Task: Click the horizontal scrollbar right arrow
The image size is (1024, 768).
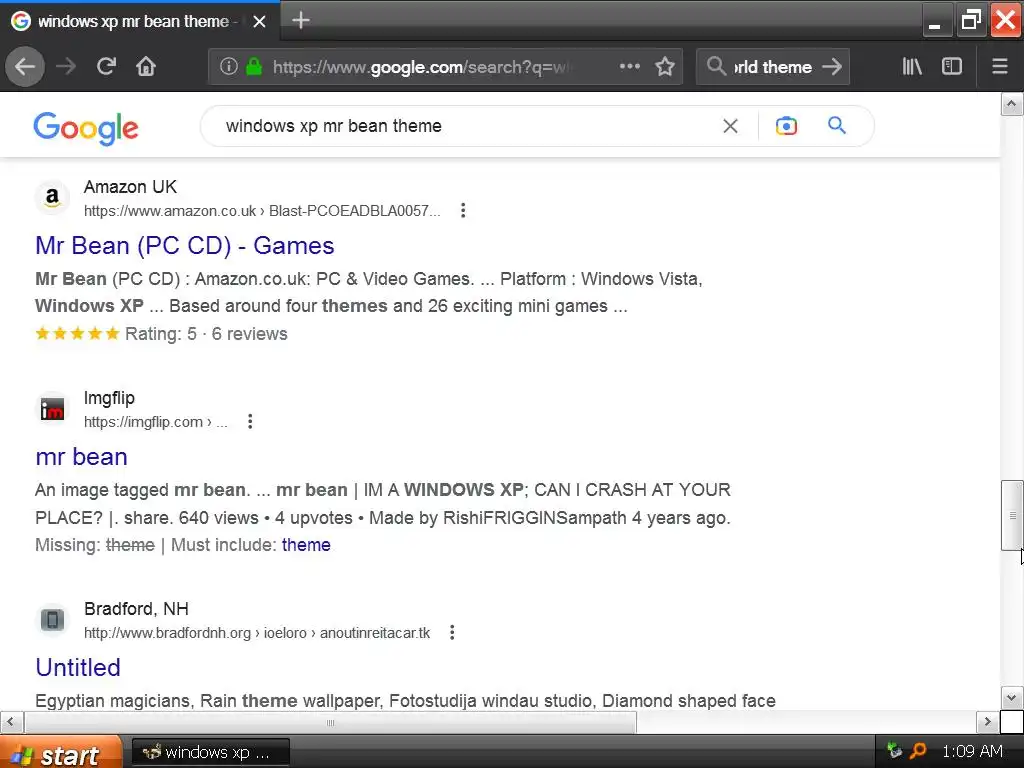Action: tap(987, 722)
